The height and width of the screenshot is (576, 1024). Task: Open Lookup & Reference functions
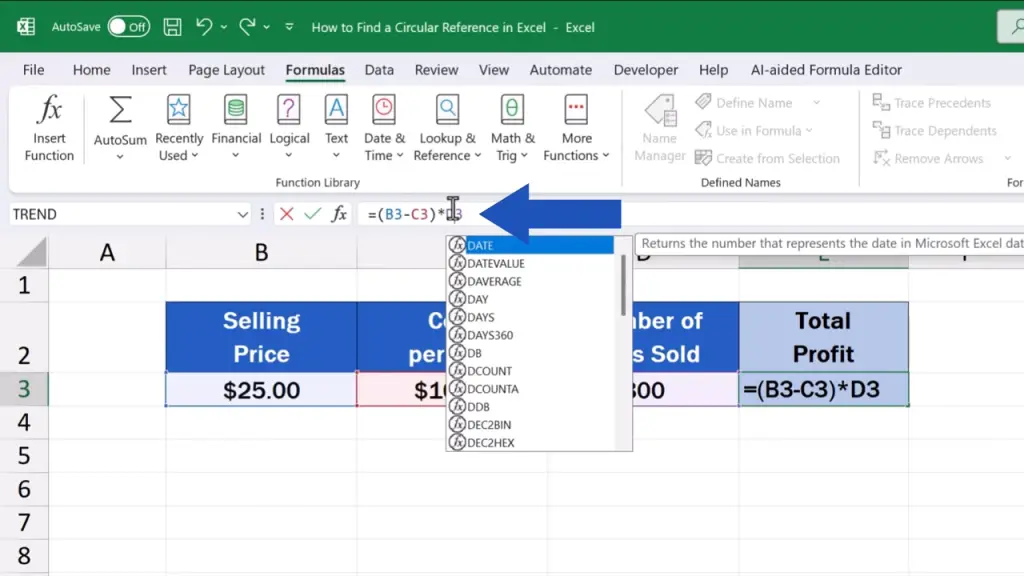(448, 110)
